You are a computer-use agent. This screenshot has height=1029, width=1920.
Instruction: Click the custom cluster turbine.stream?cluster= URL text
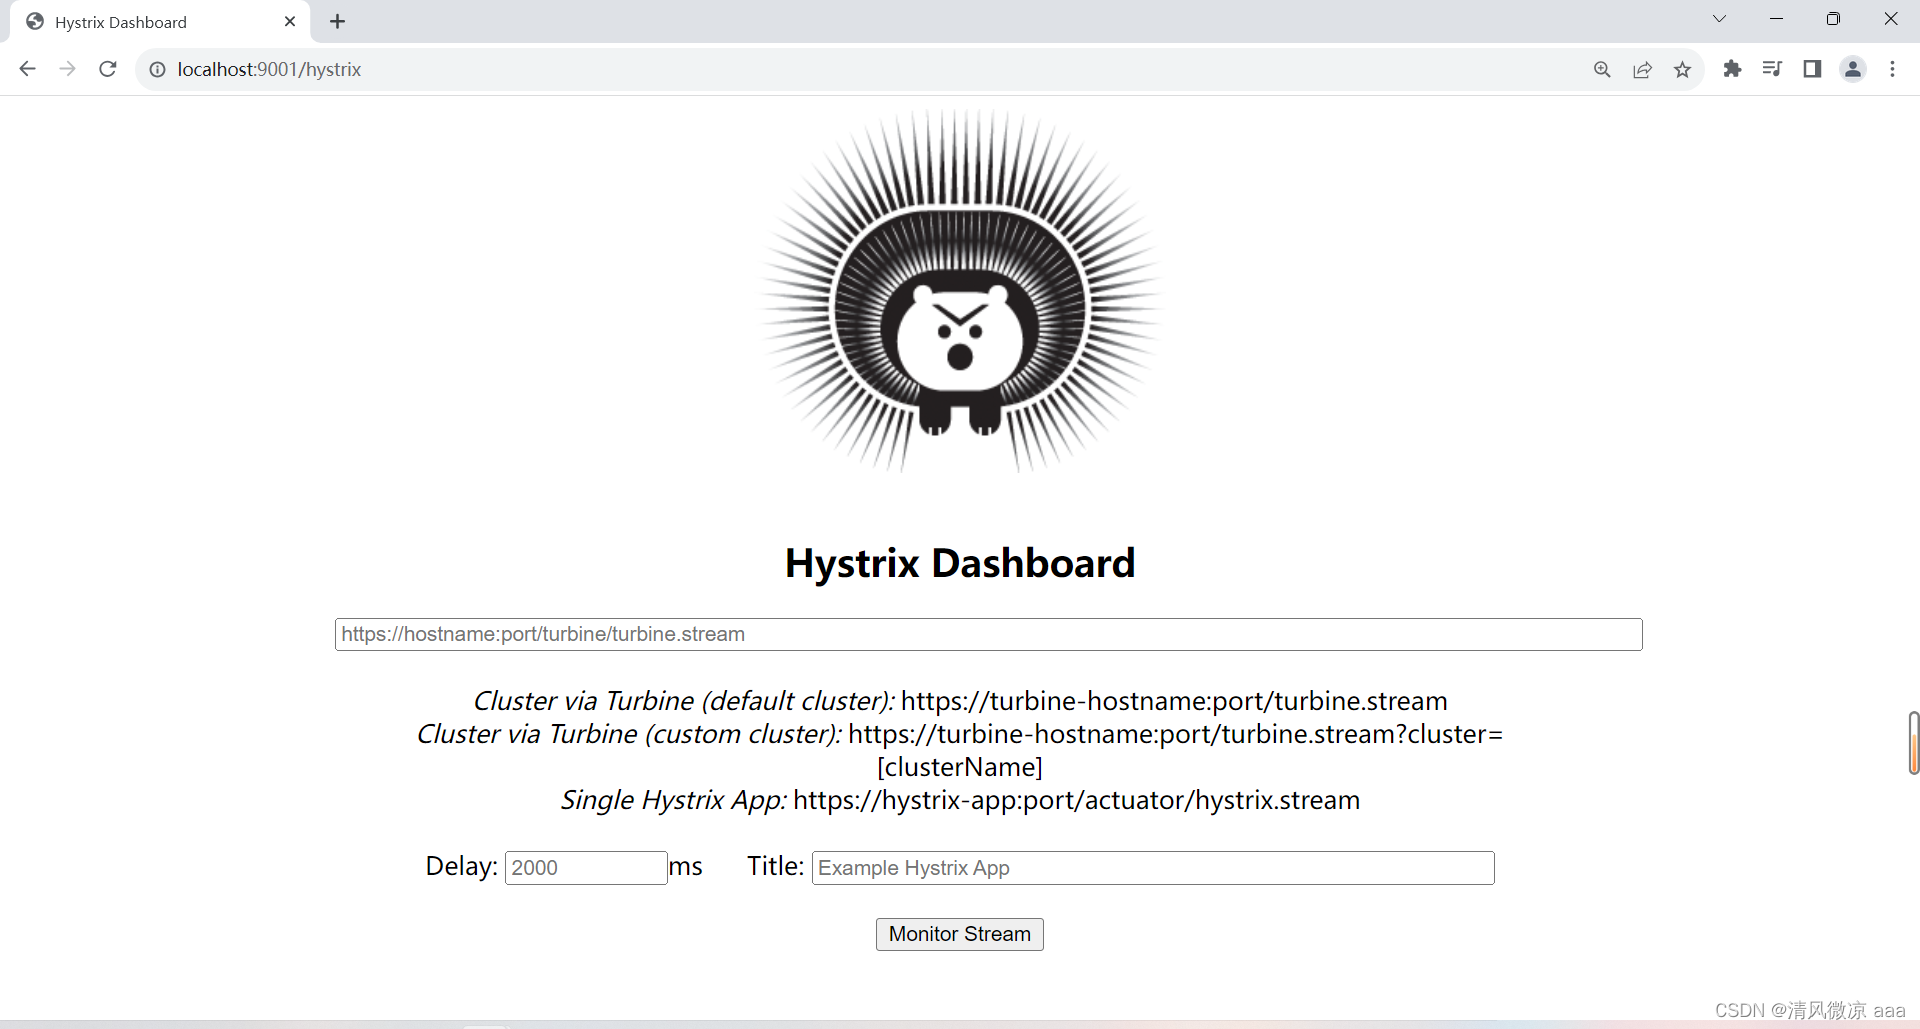pyautogui.click(x=1175, y=734)
